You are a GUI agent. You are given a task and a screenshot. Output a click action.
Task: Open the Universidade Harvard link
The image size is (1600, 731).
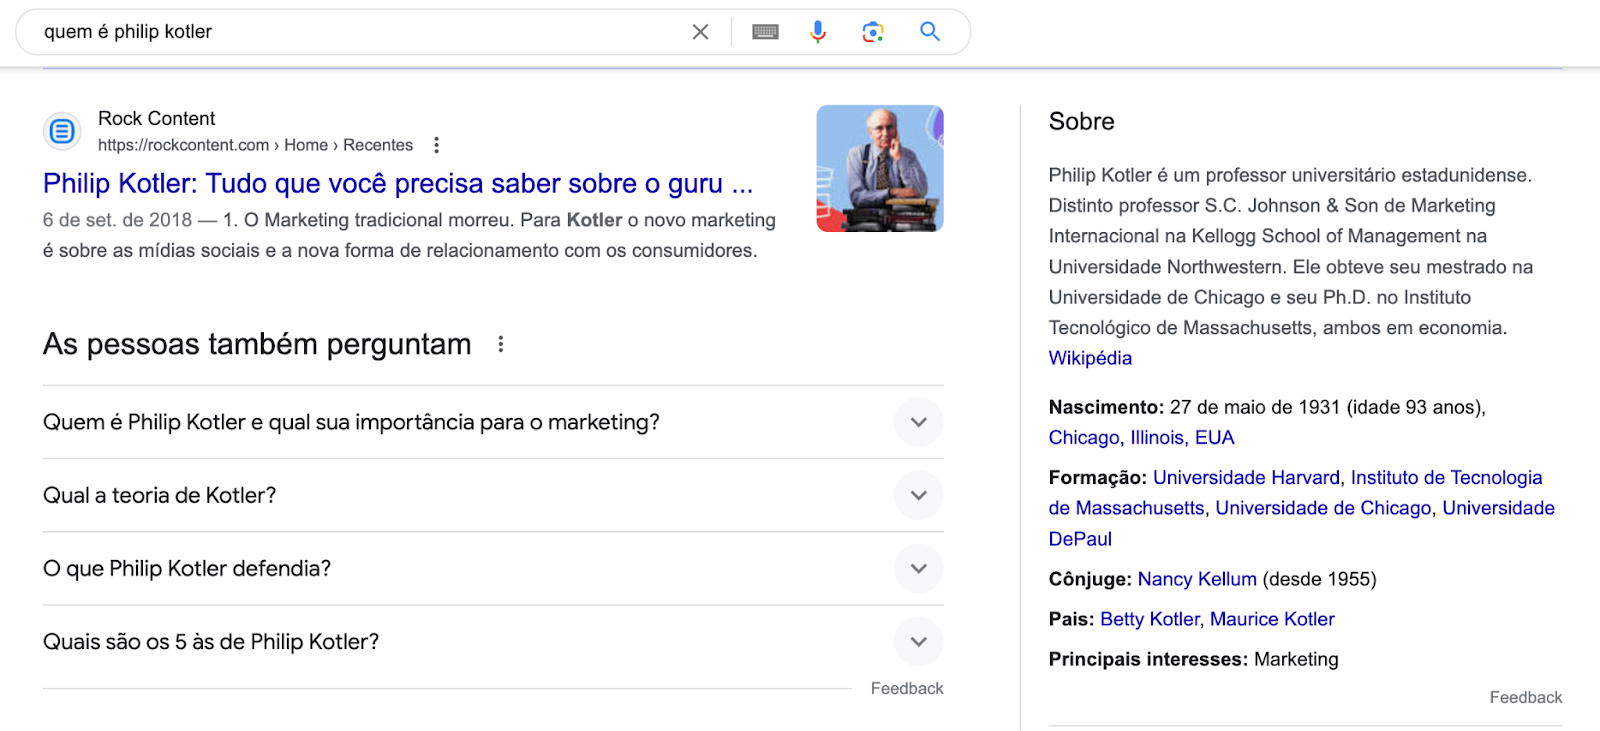(x=1246, y=477)
